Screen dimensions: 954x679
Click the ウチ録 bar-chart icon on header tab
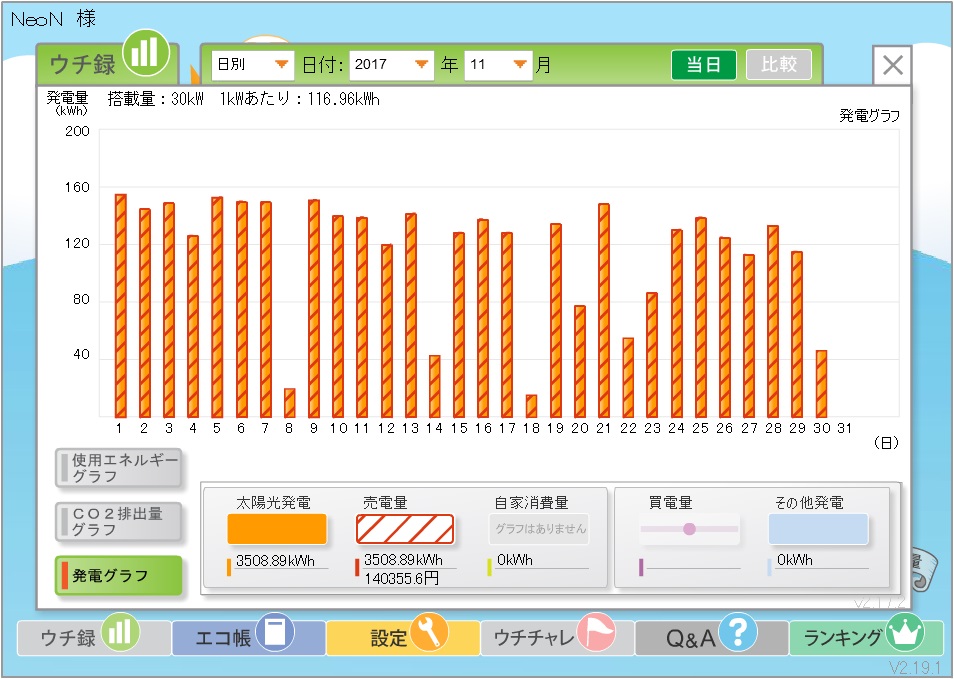click(x=145, y=53)
